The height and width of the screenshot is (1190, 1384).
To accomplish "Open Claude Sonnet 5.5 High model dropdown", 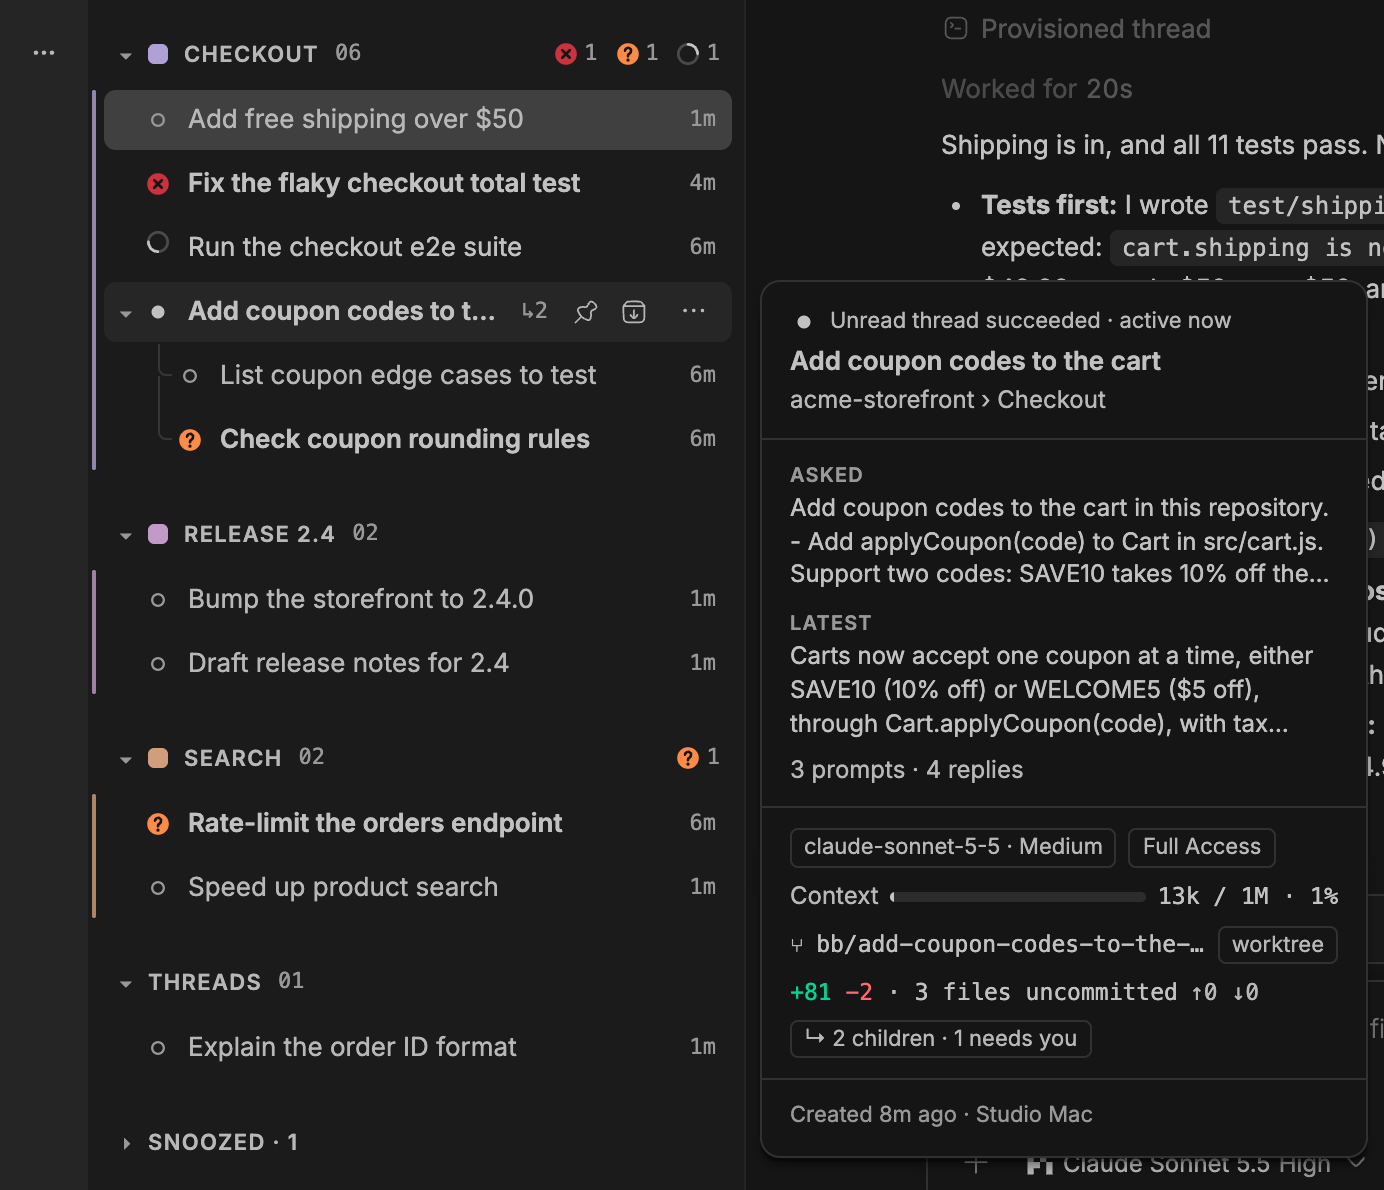I will [x=1197, y=1166].
